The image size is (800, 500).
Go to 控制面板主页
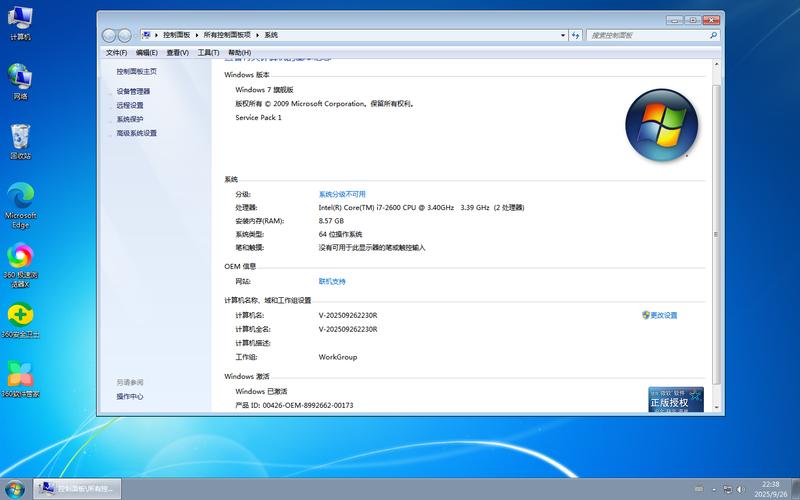coord(136,71)
